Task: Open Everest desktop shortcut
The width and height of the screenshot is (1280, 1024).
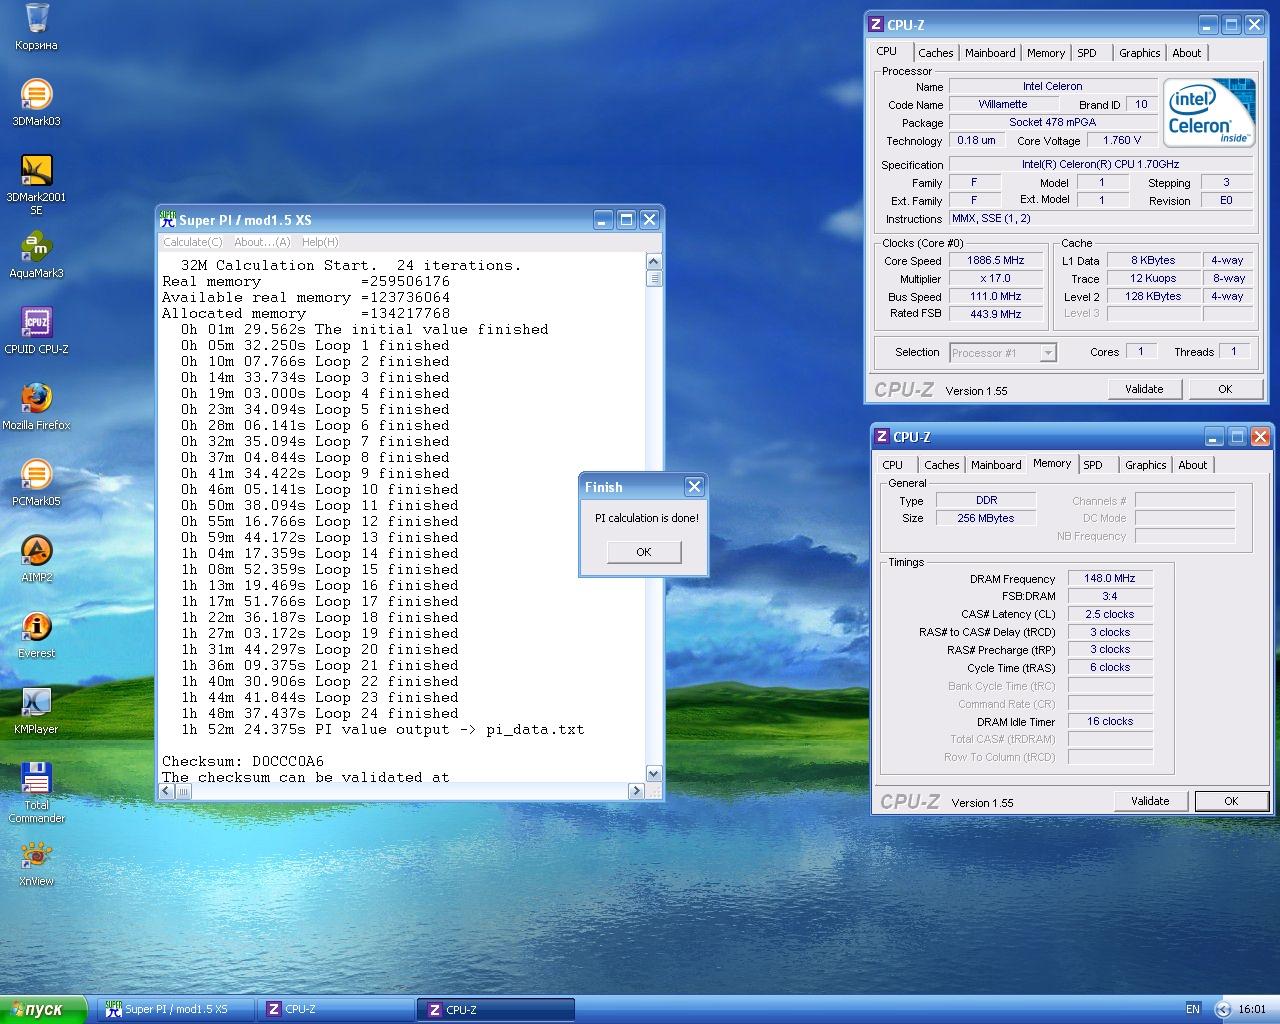Action: pyautogui.click(x=36, y=635)
